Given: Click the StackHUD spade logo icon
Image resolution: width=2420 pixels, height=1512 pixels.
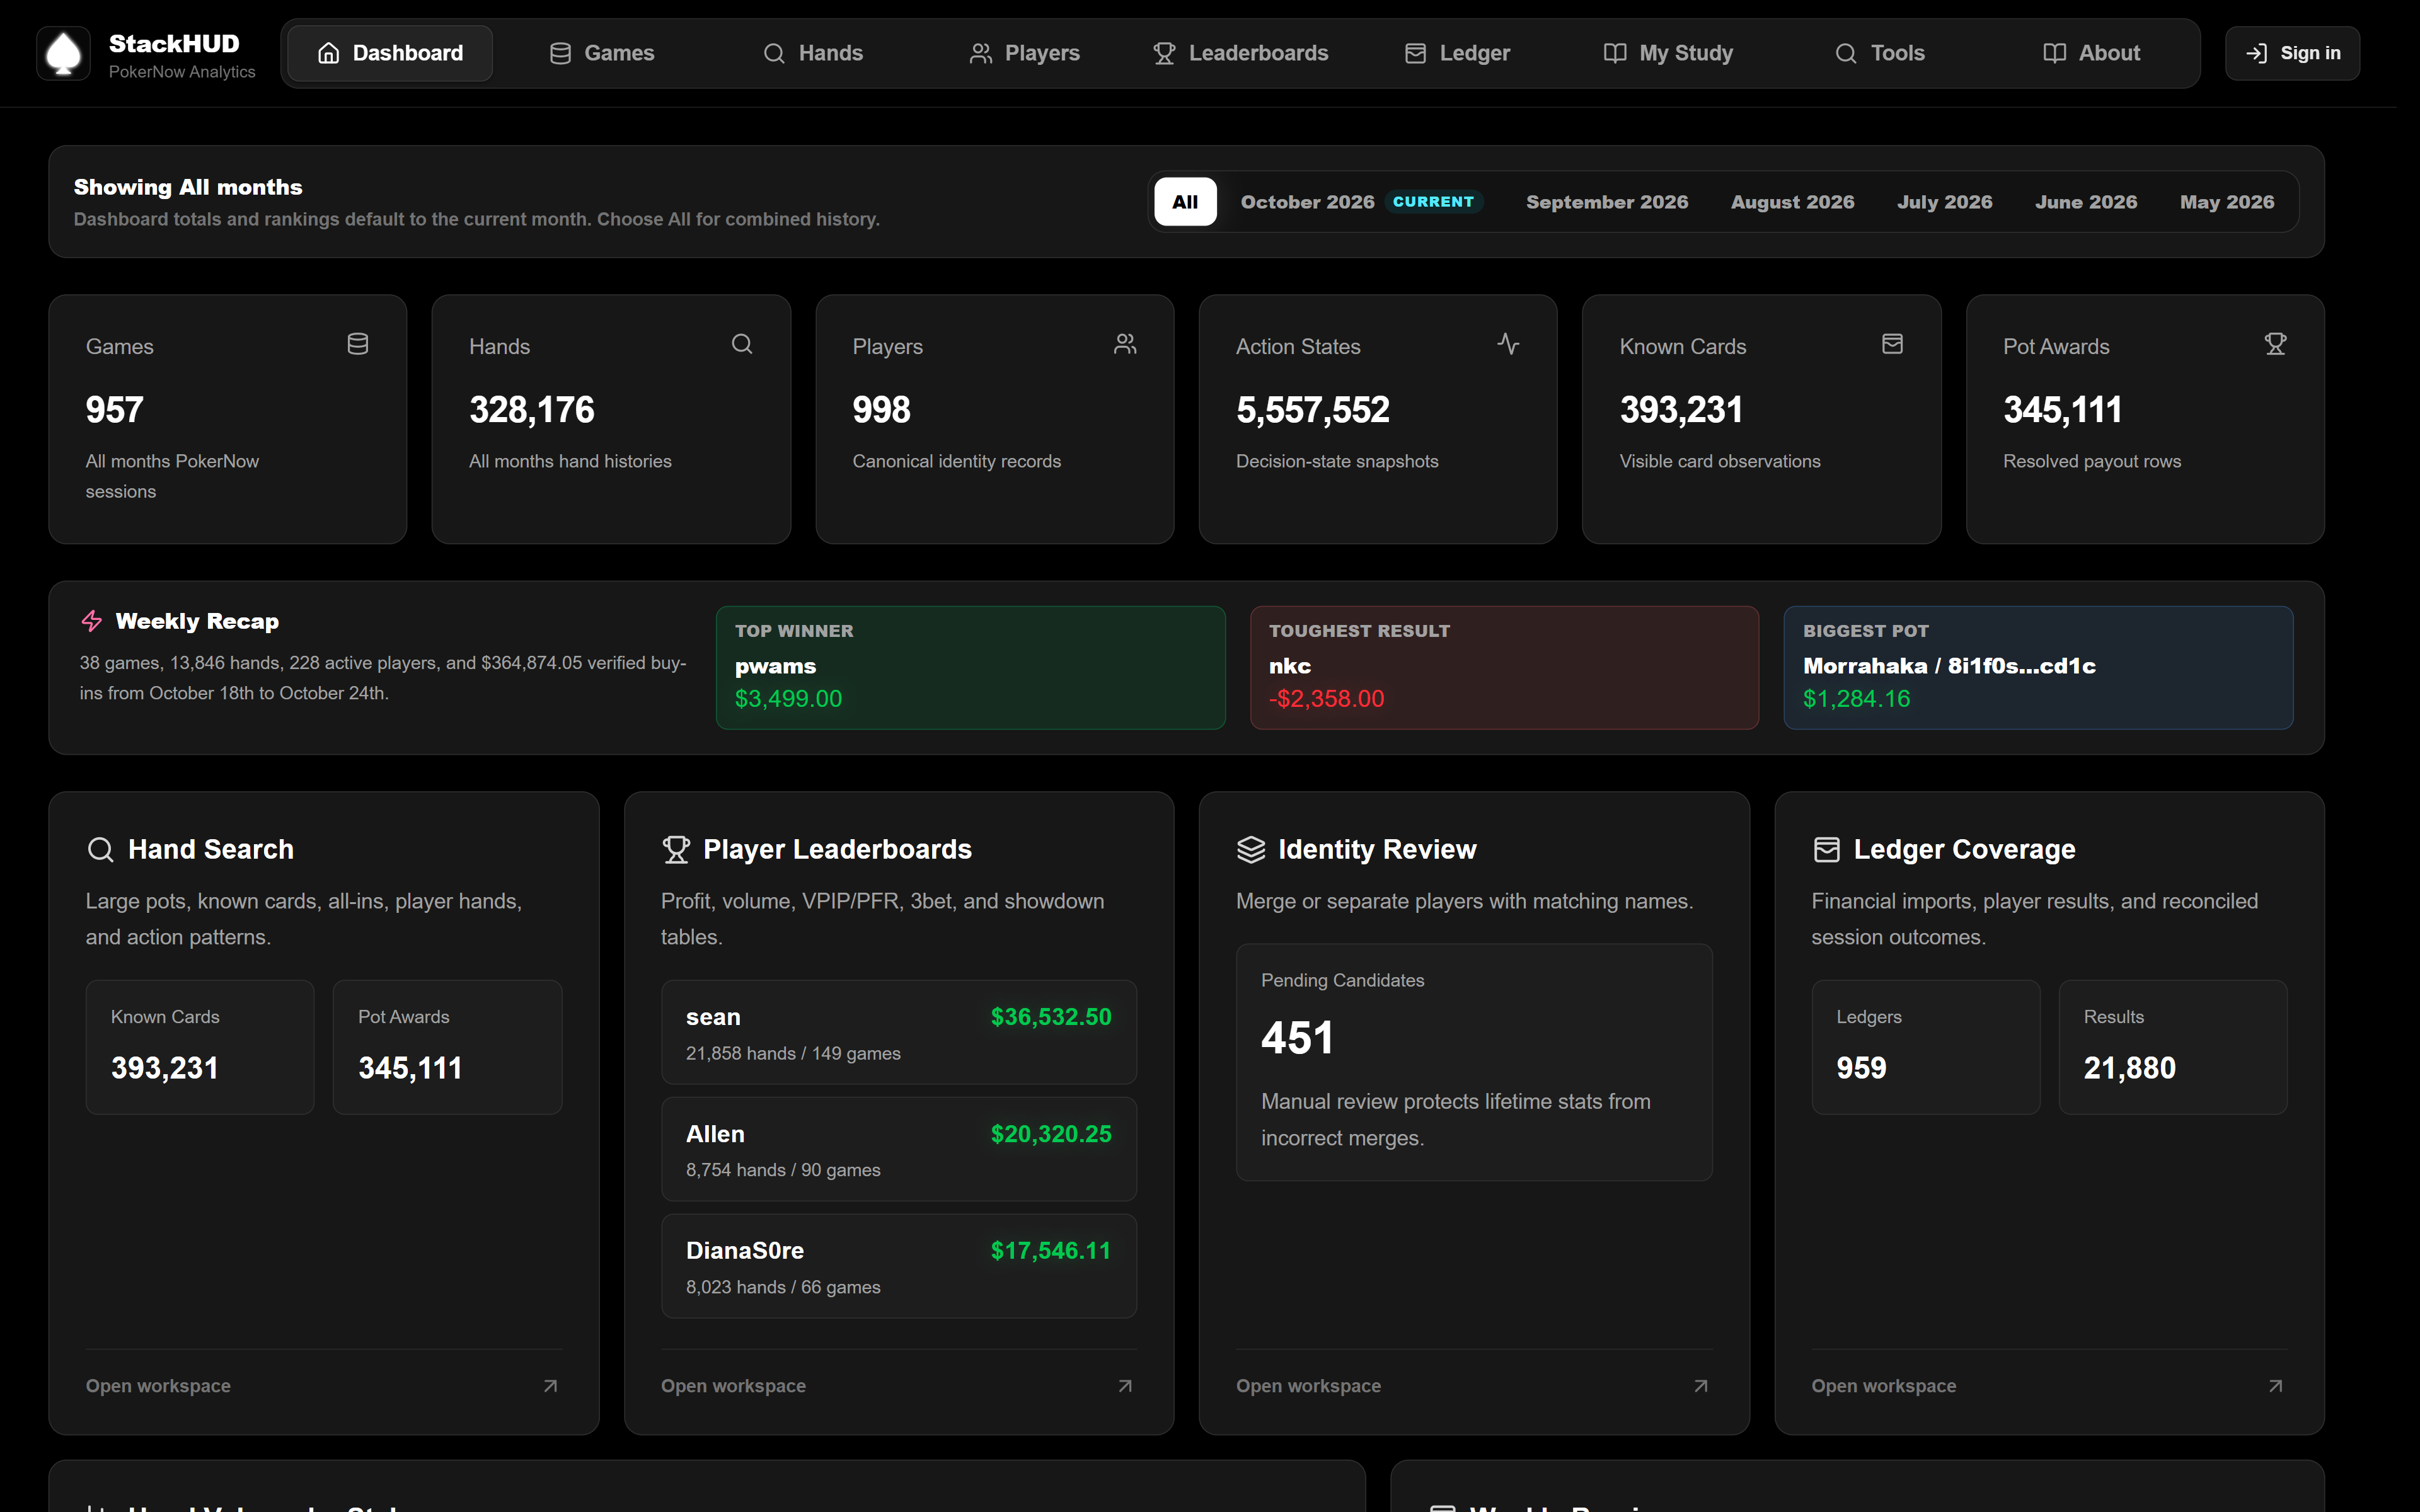Looking at the screenshot, I should pyautogui.click(x=63, y=53).
